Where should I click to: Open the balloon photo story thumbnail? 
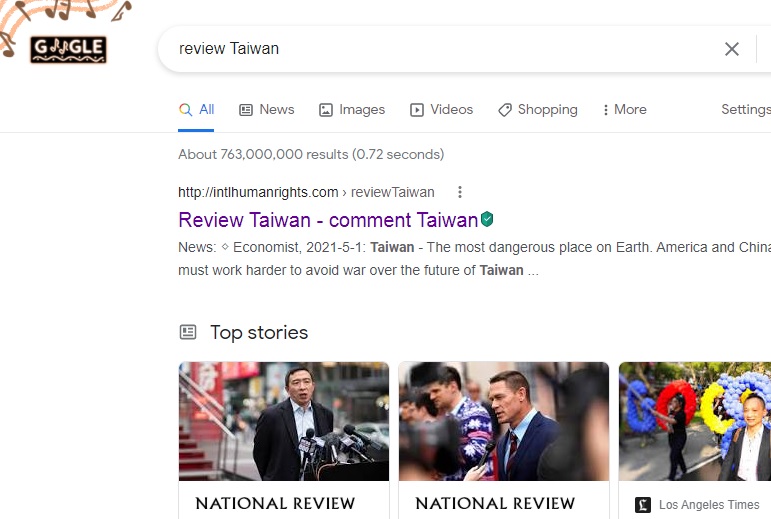point(695,421)
